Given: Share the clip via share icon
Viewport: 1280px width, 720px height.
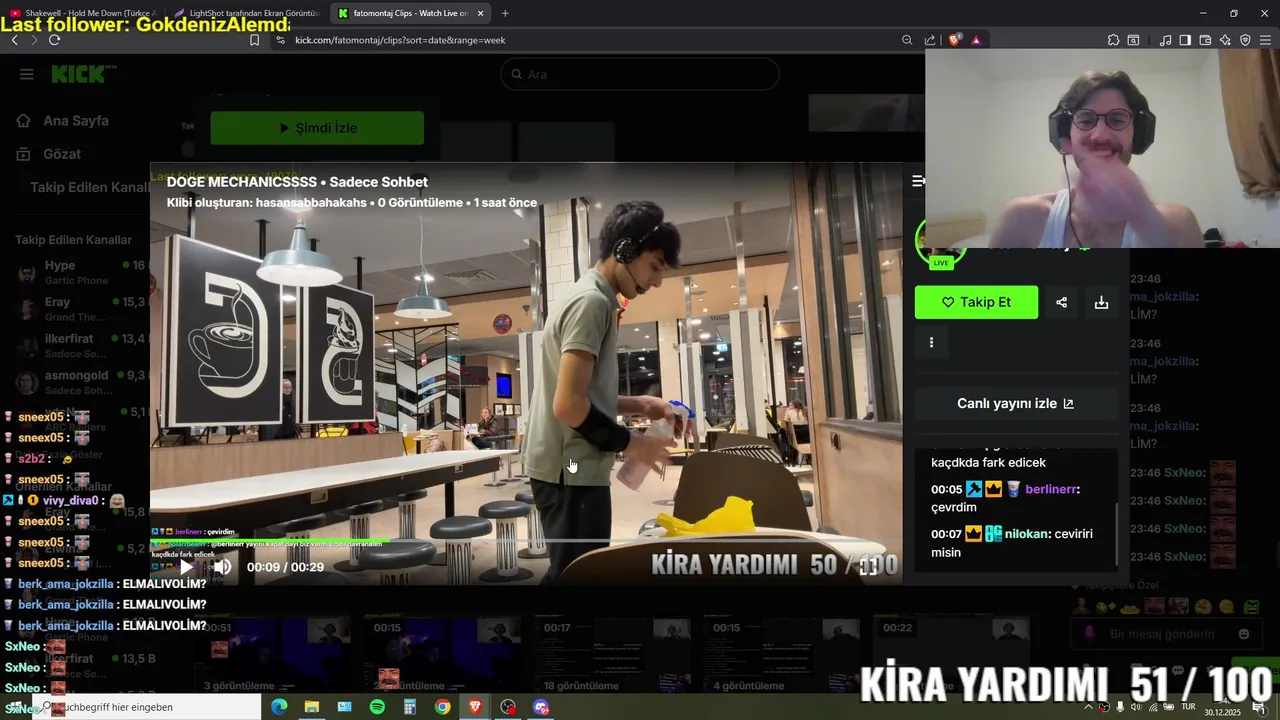Looking at the screenshot, I should [1062, 302].
